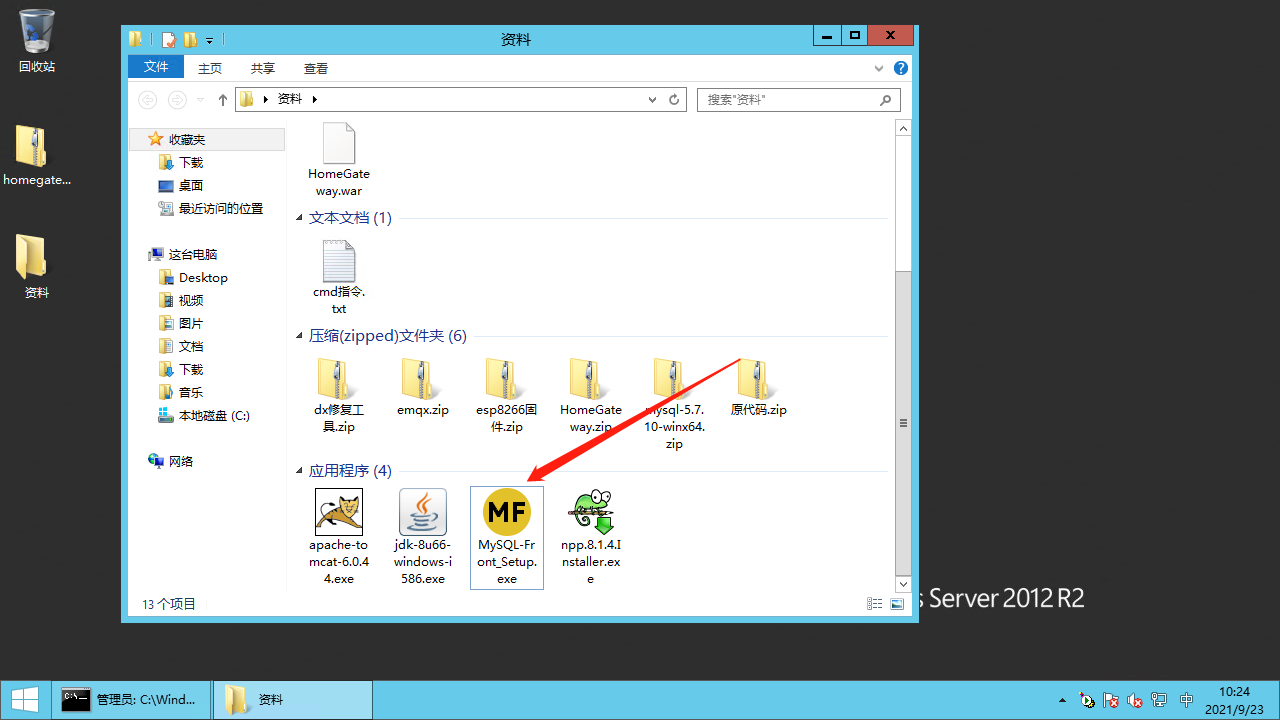Select the homegate... zip on desktop
1280x720 pixels.
click(37, 156)
